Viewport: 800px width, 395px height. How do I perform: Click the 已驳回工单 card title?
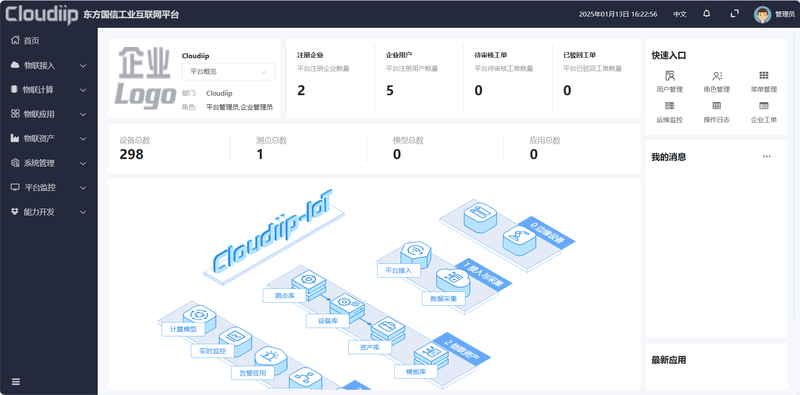click(x=579, y=55)
